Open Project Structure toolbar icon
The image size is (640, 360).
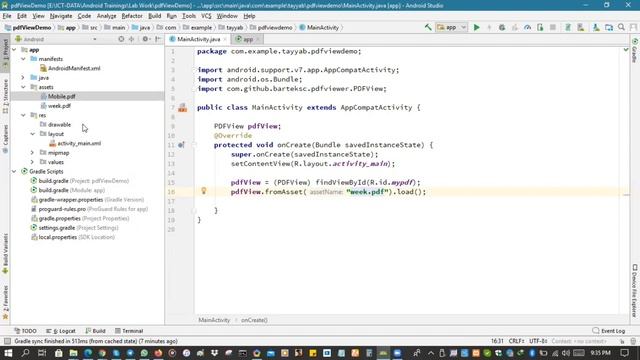pyautogui.click(x=609, y=27)
